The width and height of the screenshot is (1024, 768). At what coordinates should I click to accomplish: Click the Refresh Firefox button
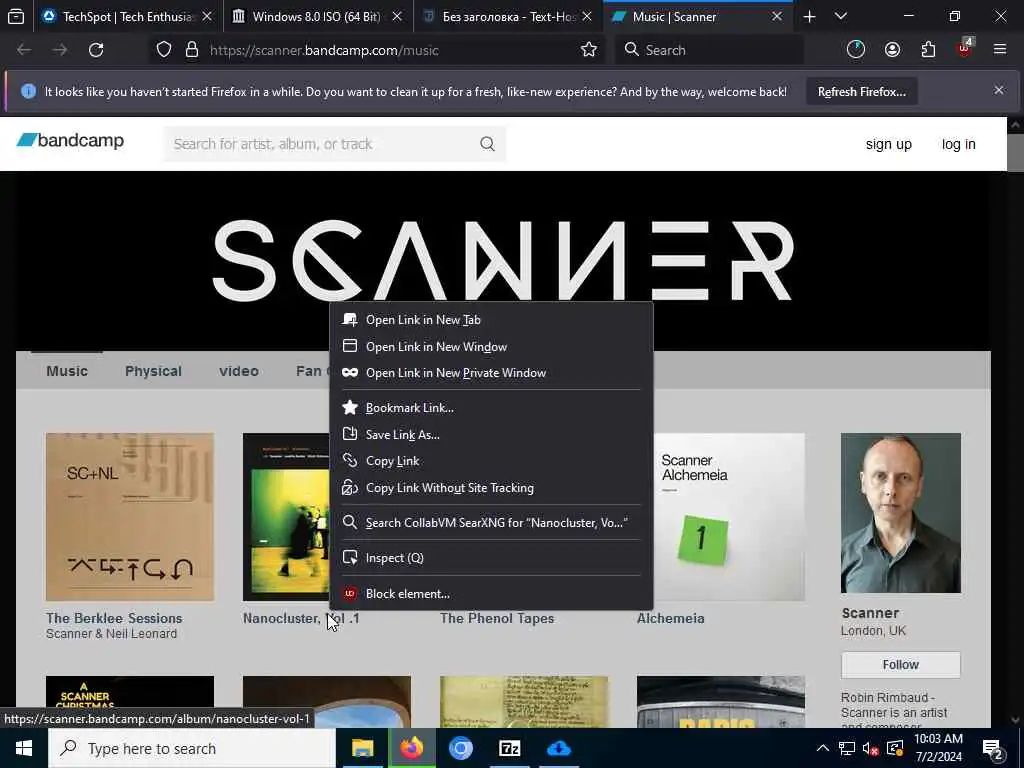pos(861,92)
